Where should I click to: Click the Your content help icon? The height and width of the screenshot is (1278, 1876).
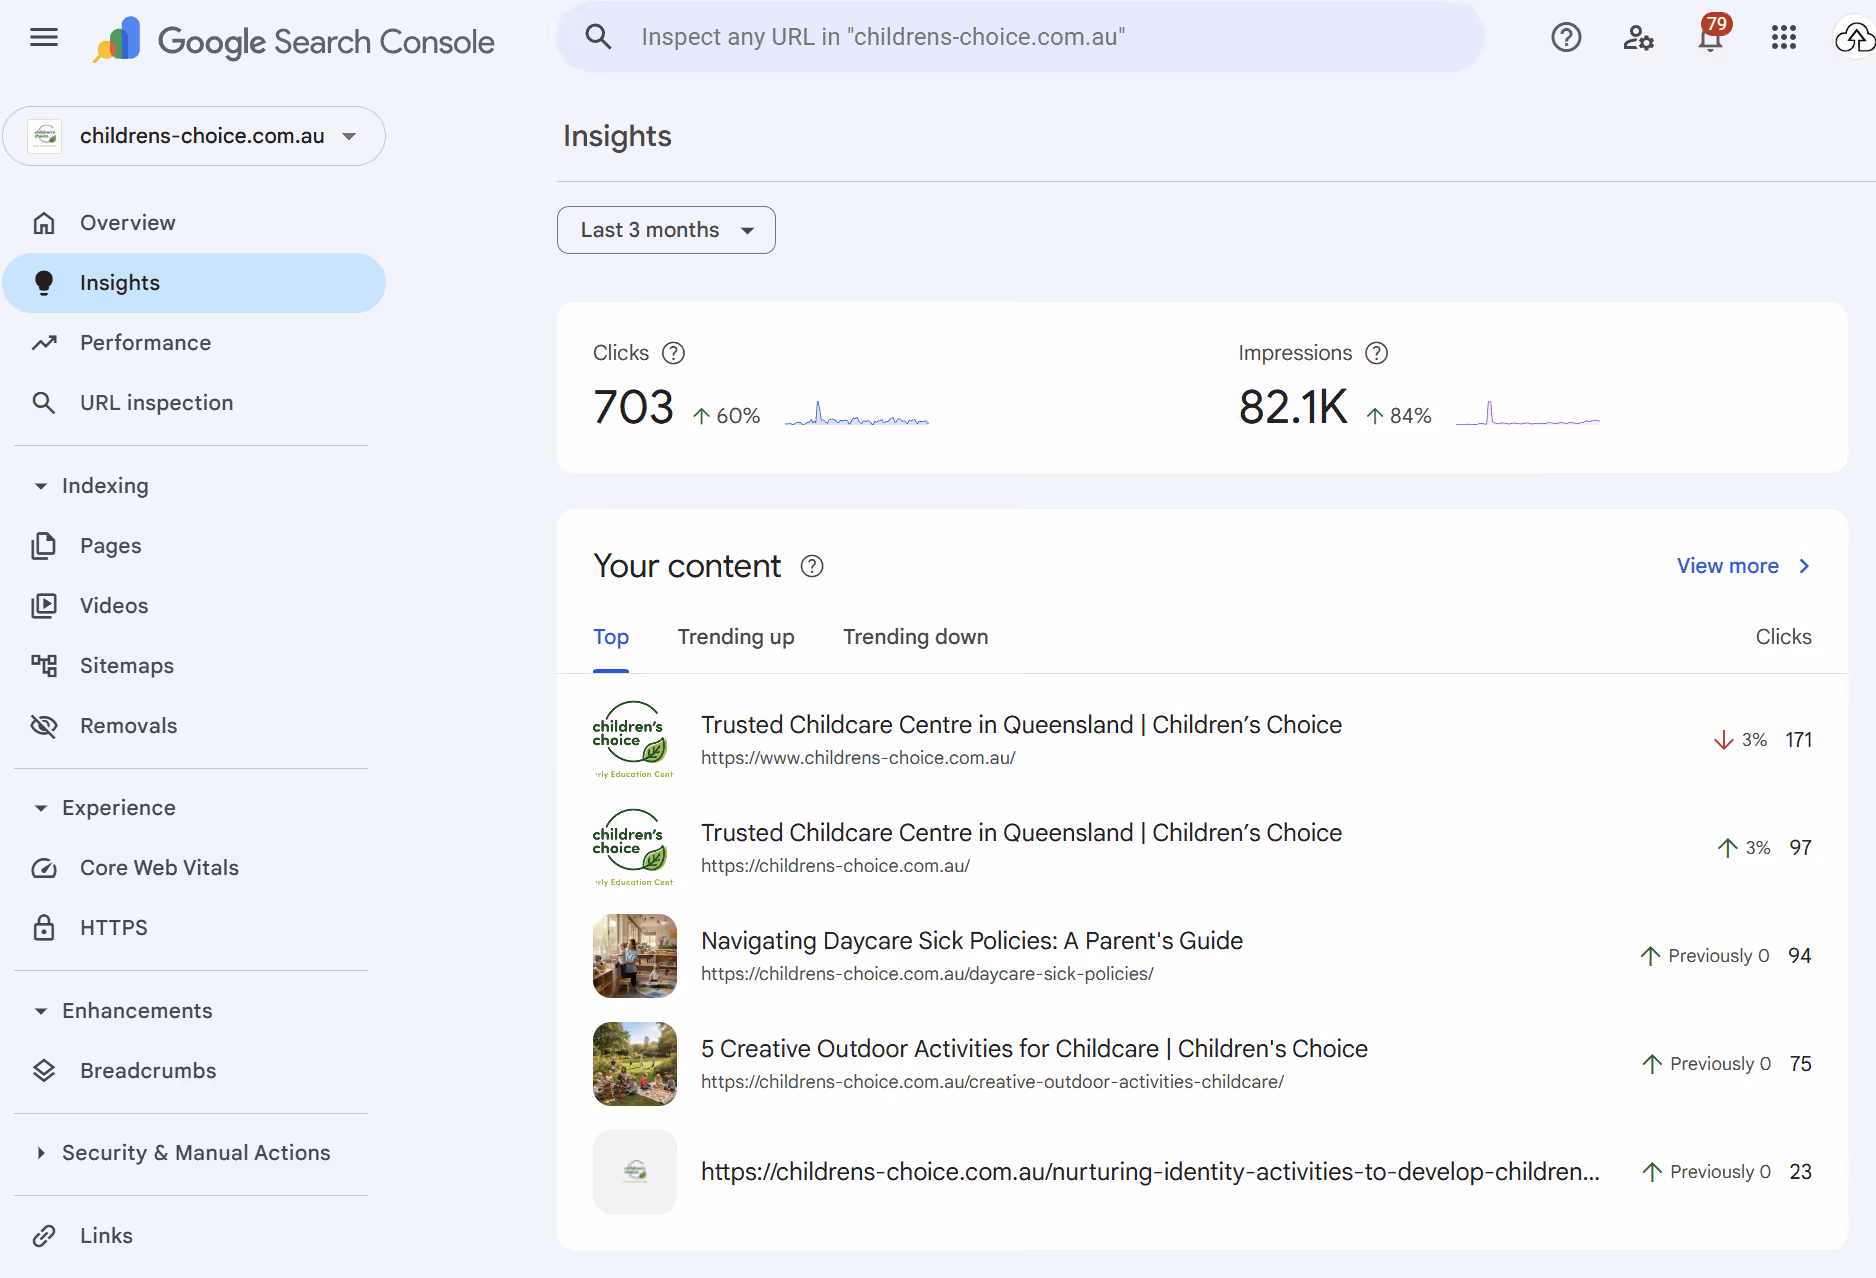tap(812, 566)
